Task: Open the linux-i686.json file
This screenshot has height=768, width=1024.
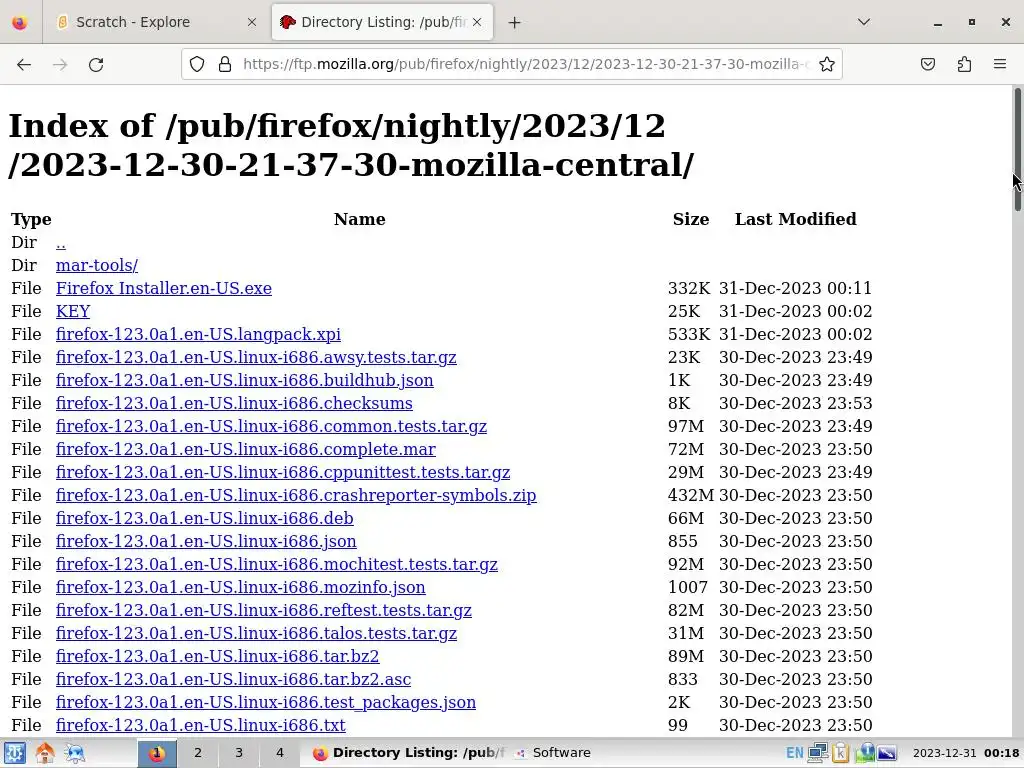Action: 206,541
